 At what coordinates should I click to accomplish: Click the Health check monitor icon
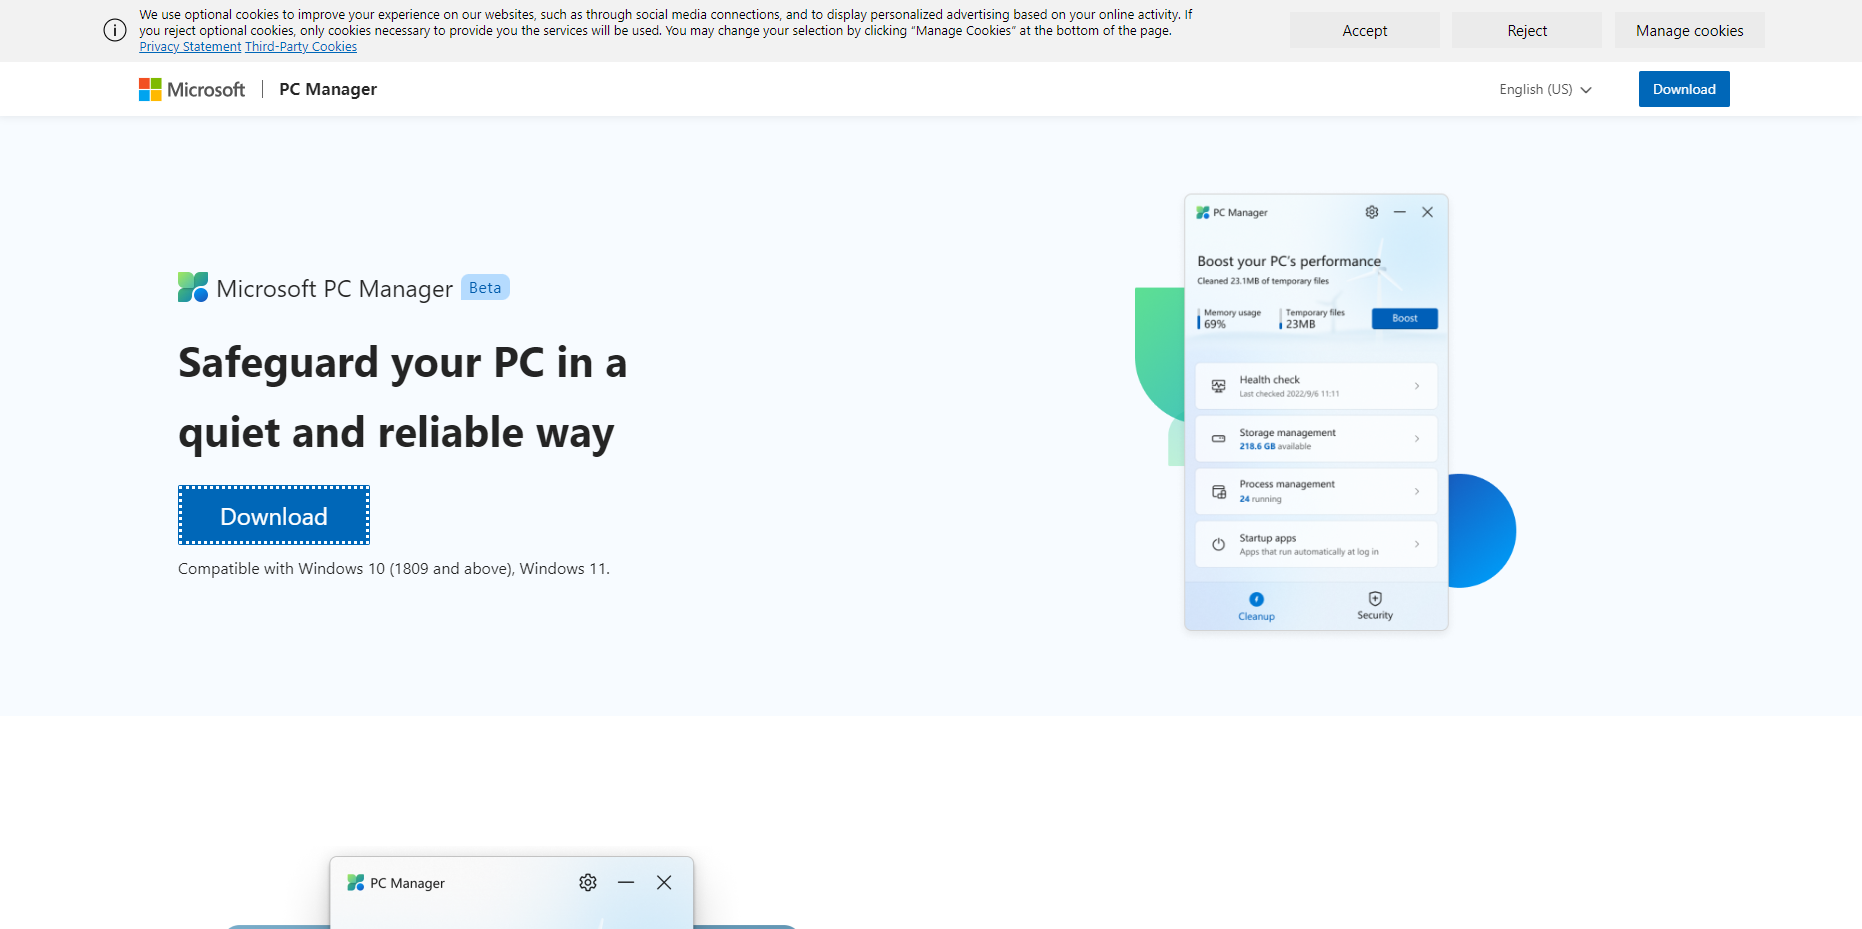click(x=1218, y=386)
